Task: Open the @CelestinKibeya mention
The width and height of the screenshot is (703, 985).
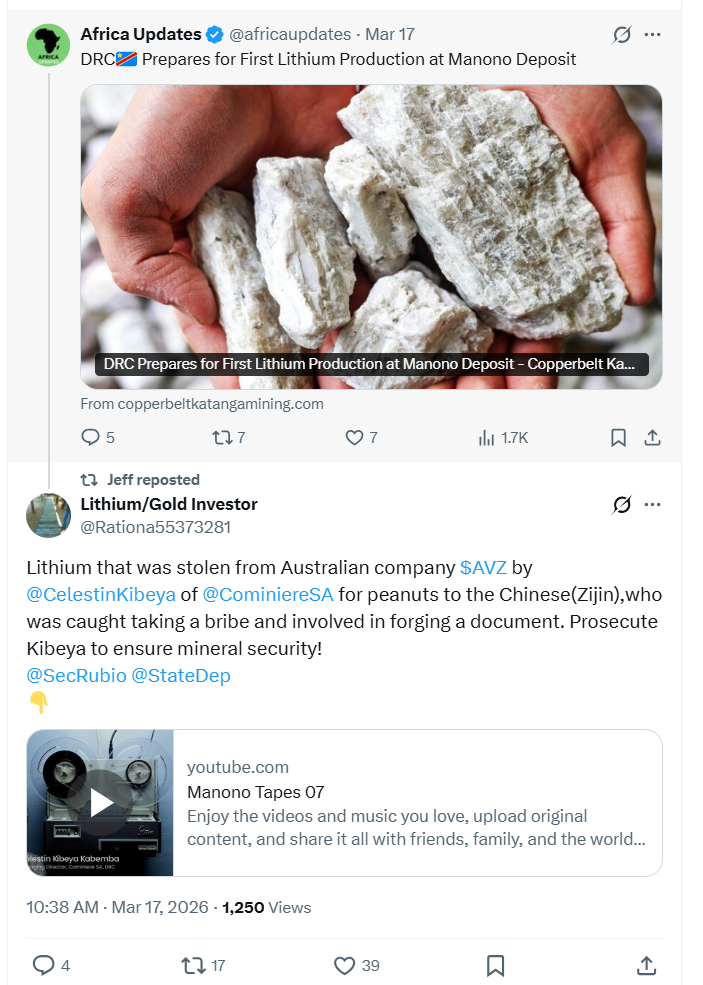Action: coord(100,594)
